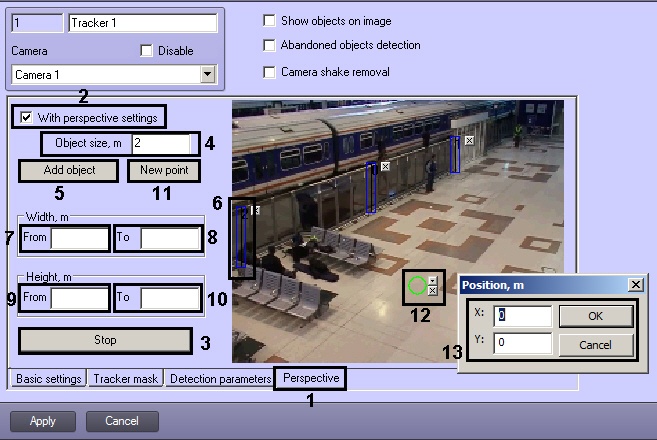
Task: Open position settings icon above the point's X
Action: [x=432, y=280]
